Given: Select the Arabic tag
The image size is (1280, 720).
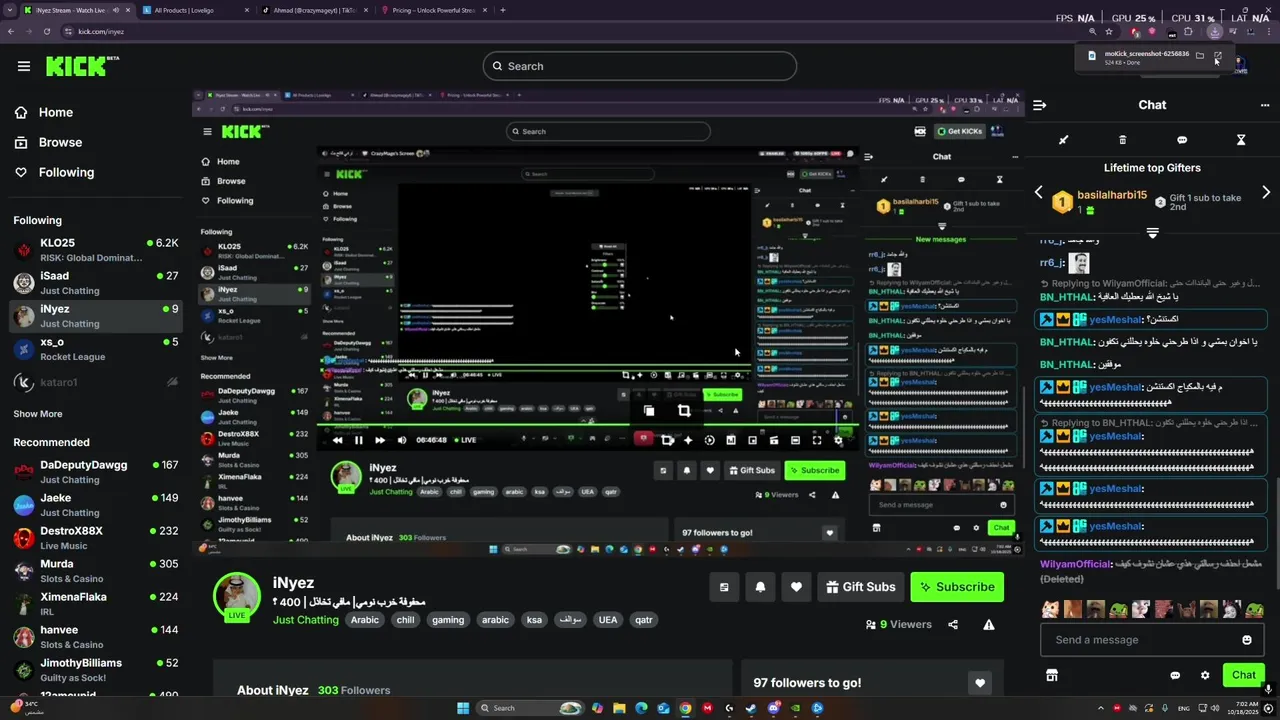Looking at the screenshot, I should 365,620.
